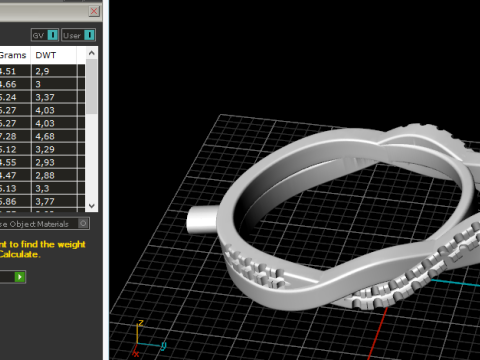
Task: Click the scroll down arrow of materials list
Action: (92, 206)
